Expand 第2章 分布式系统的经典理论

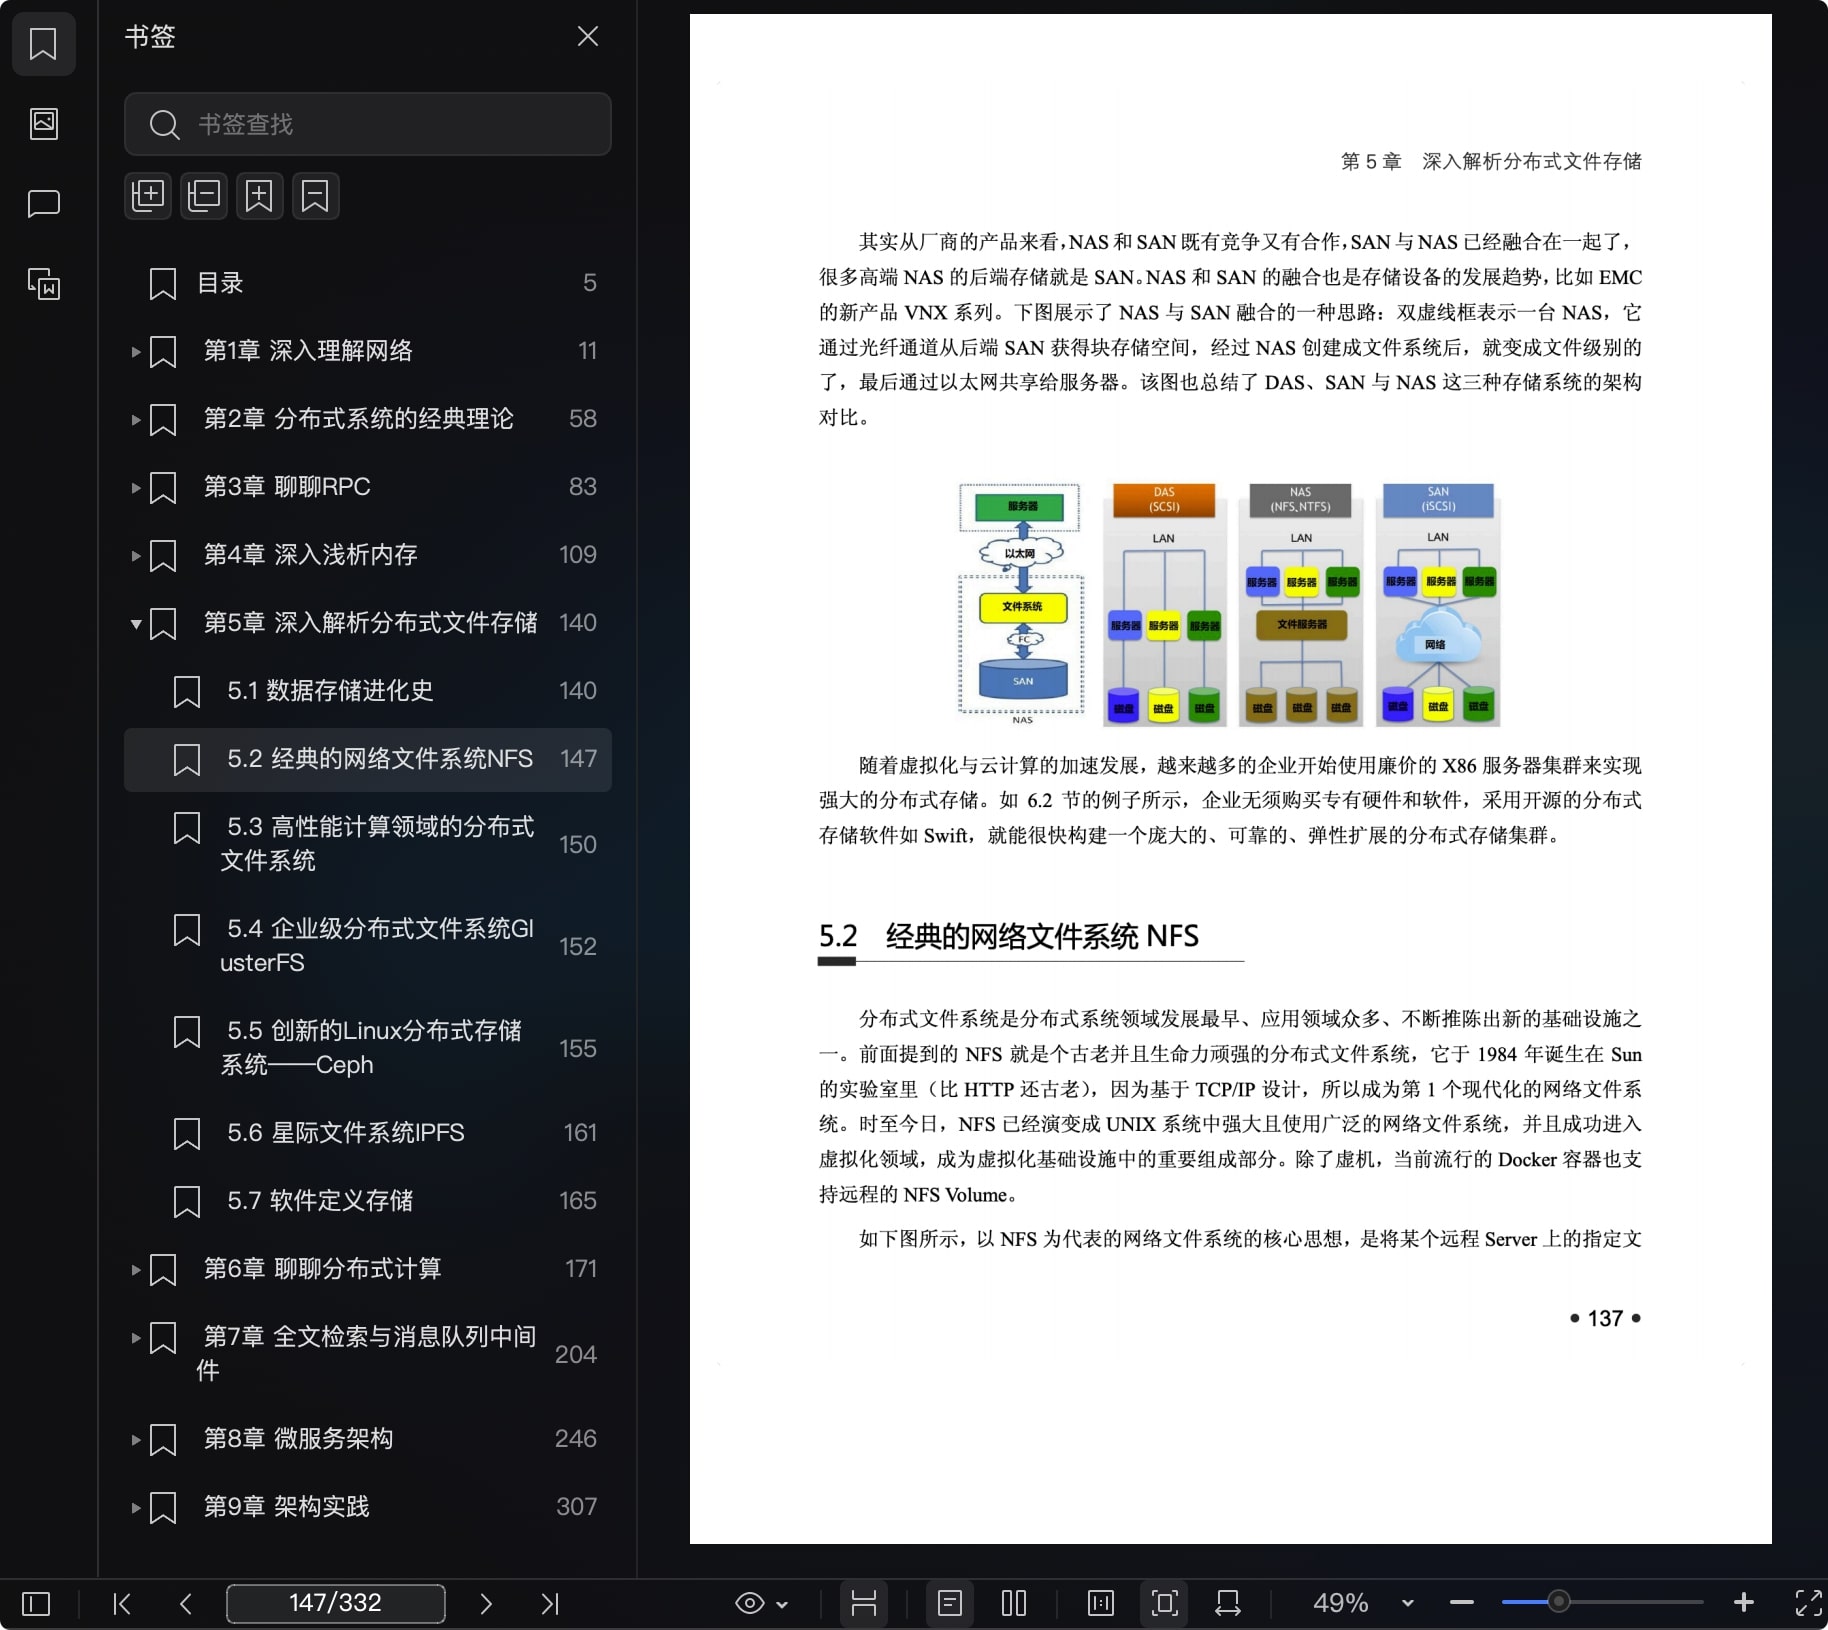click(x=135, y=419)
